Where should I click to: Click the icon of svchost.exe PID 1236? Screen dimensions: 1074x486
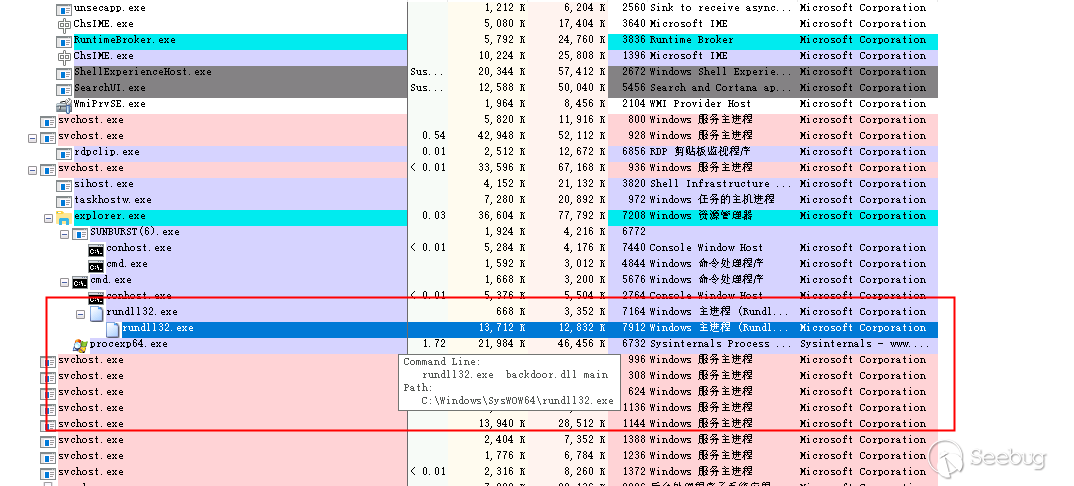click(x=48, y=457)
